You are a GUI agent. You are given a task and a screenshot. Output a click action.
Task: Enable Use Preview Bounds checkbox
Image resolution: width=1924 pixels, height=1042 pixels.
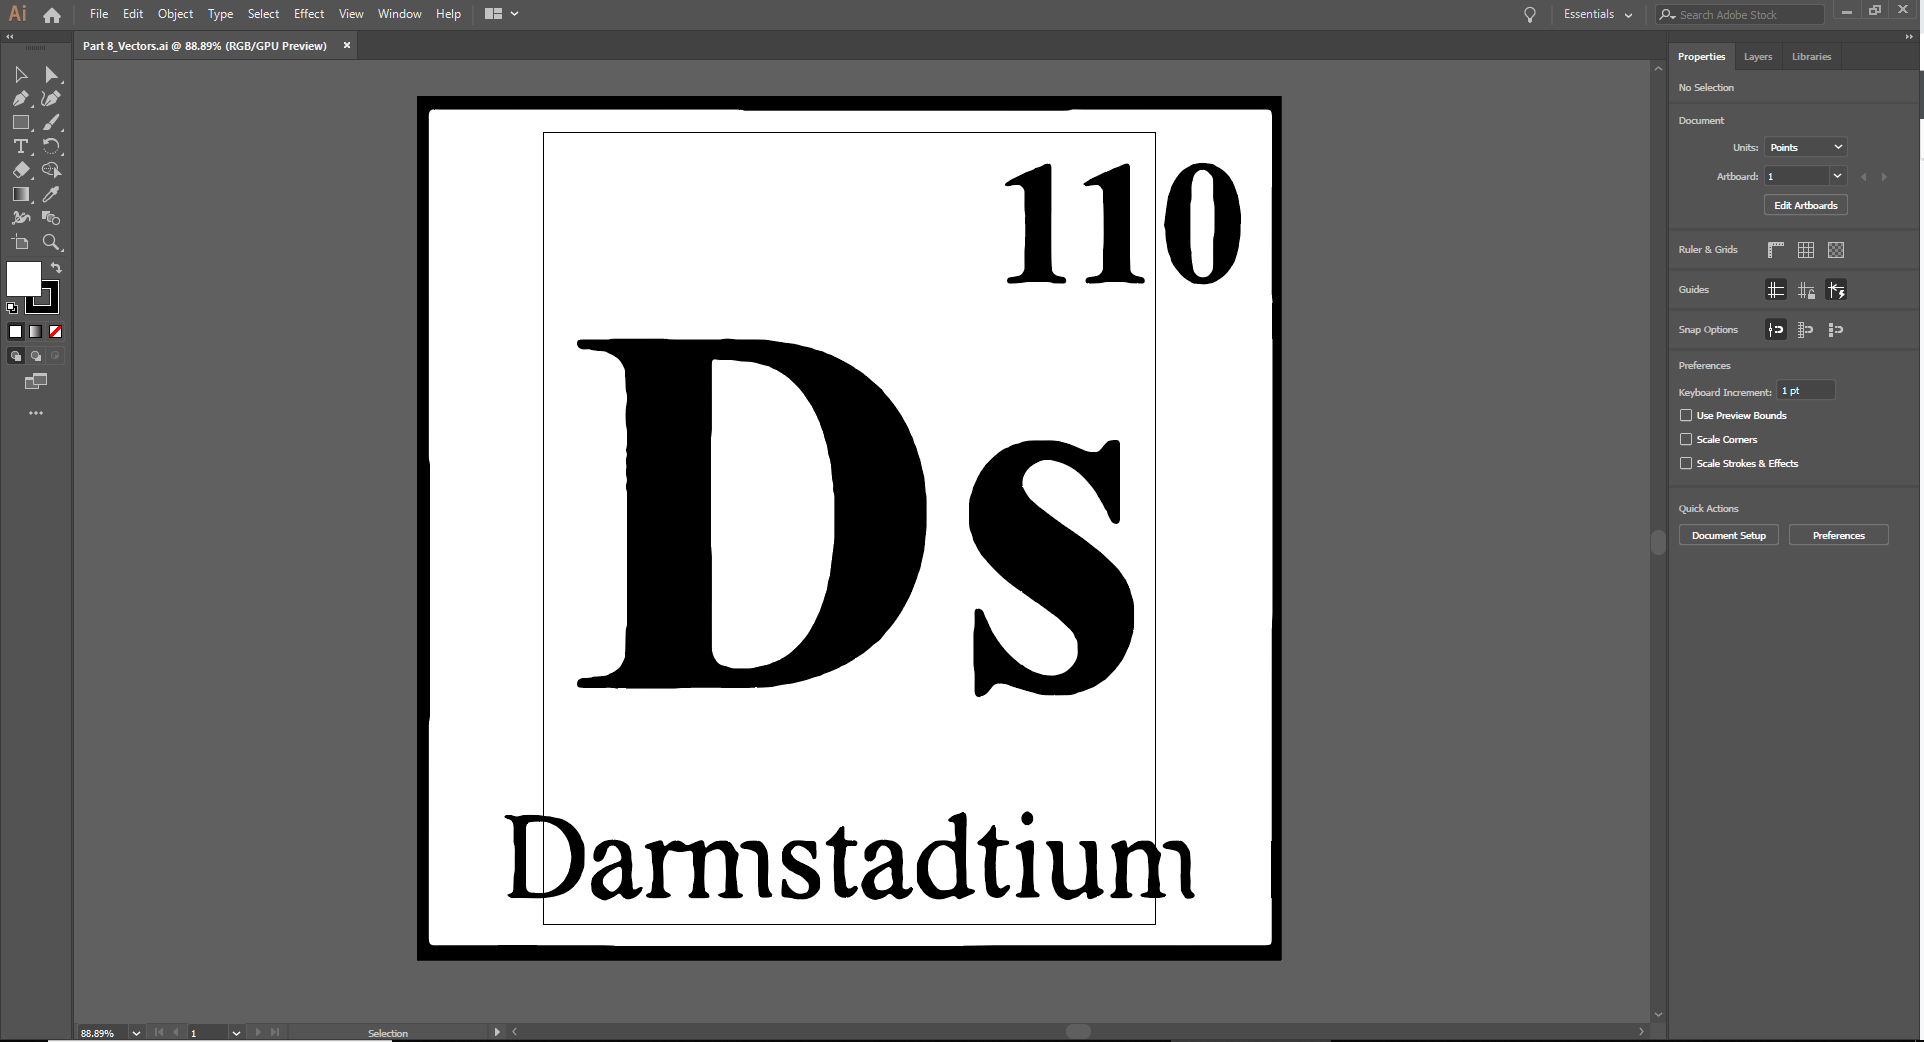coord(1686,415)
